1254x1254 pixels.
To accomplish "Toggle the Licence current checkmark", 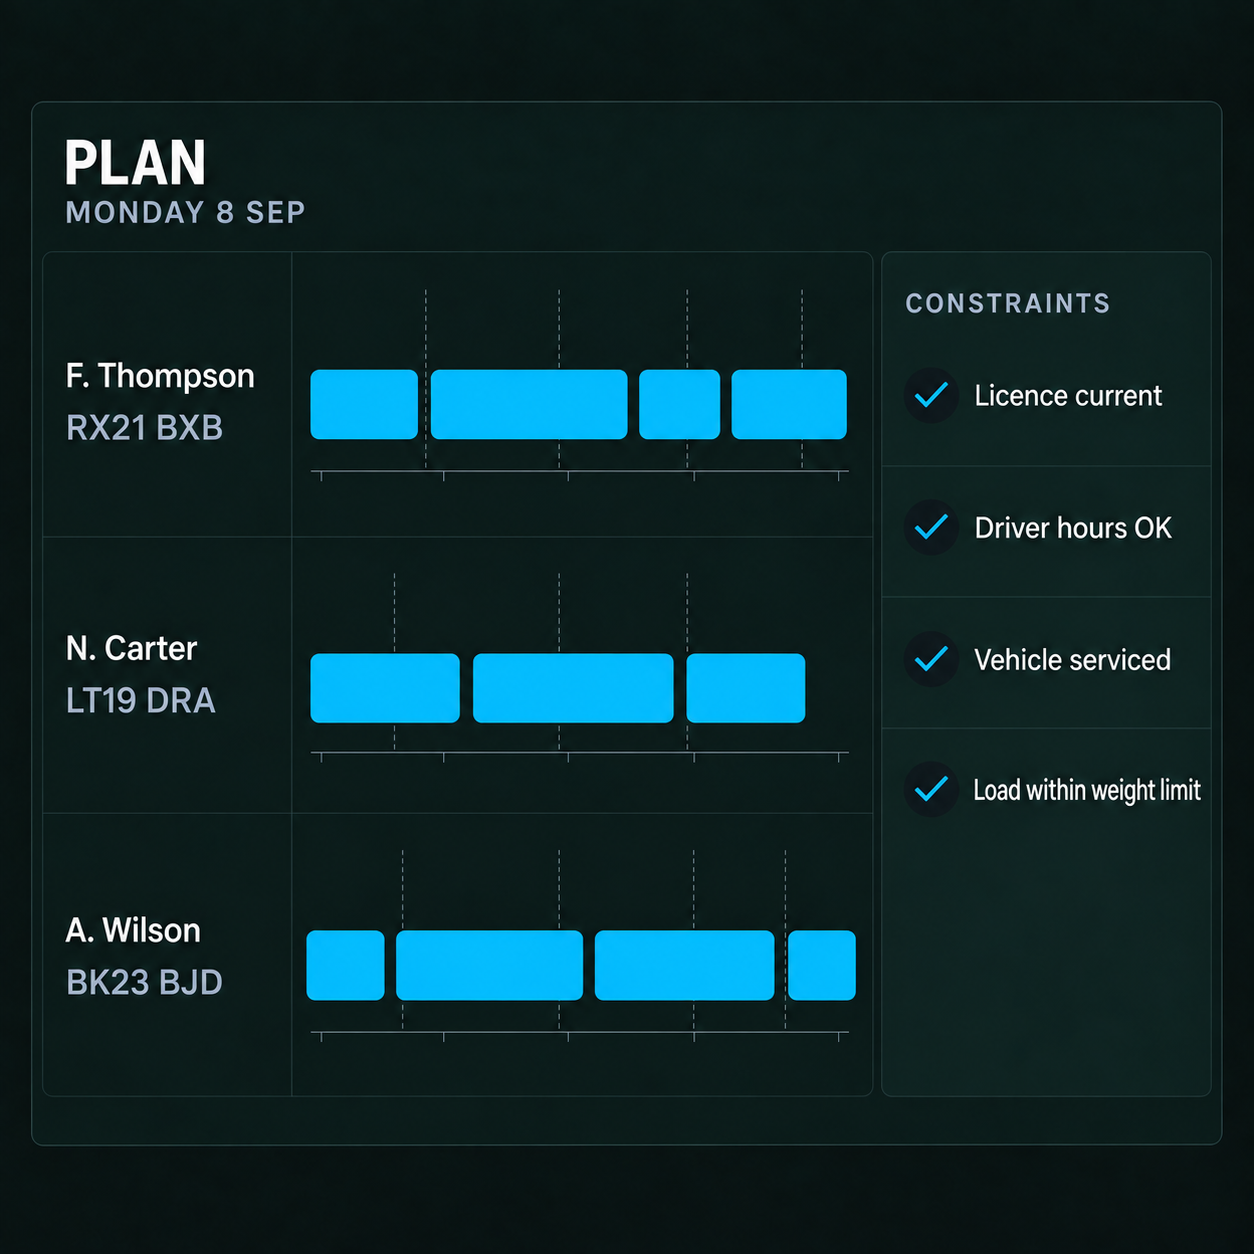I will click(x=931, y=395).
